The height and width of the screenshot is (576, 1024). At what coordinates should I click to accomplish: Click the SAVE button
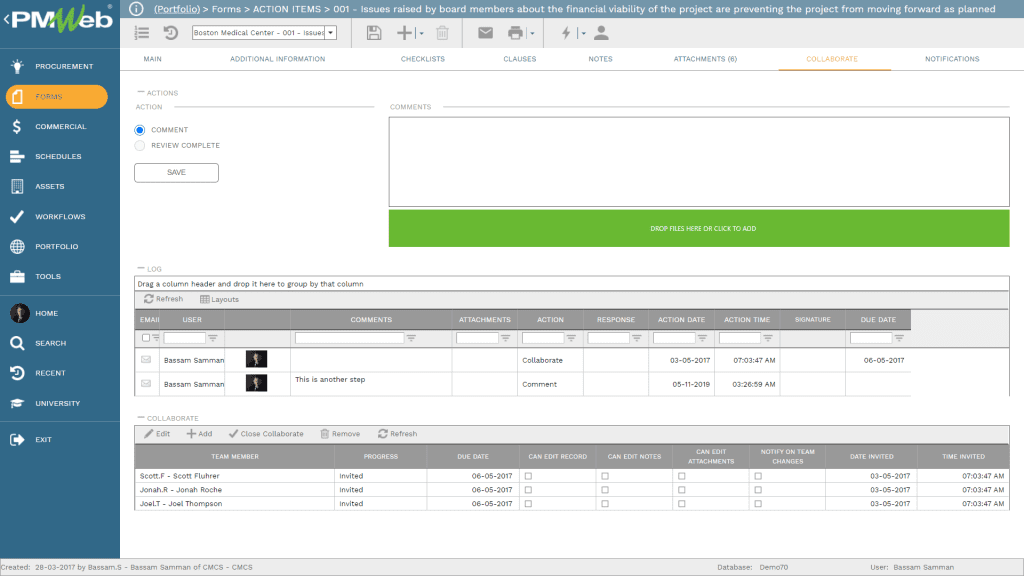[x=176, y=172]
